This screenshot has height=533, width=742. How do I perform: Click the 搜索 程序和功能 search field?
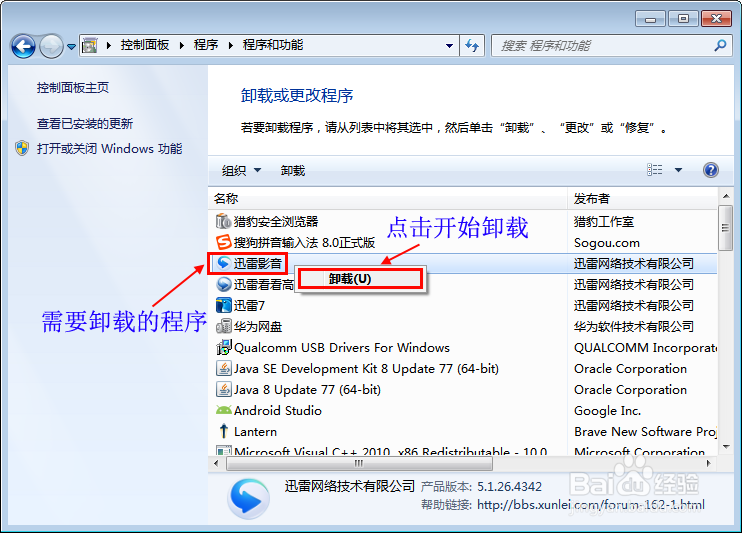tap(603, 46)
